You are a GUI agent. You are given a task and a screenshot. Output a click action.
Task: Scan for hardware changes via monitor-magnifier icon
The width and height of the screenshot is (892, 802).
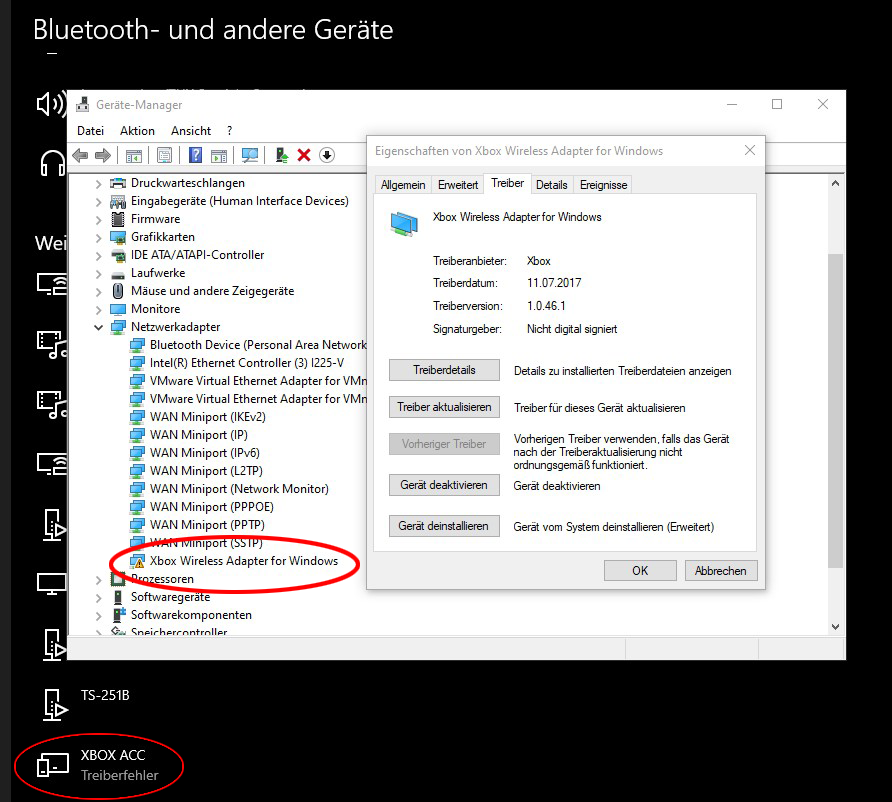250,155
